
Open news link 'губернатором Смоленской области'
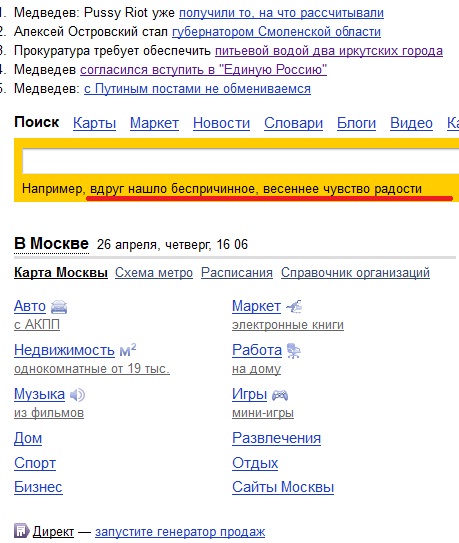click(x=276, y=32)
